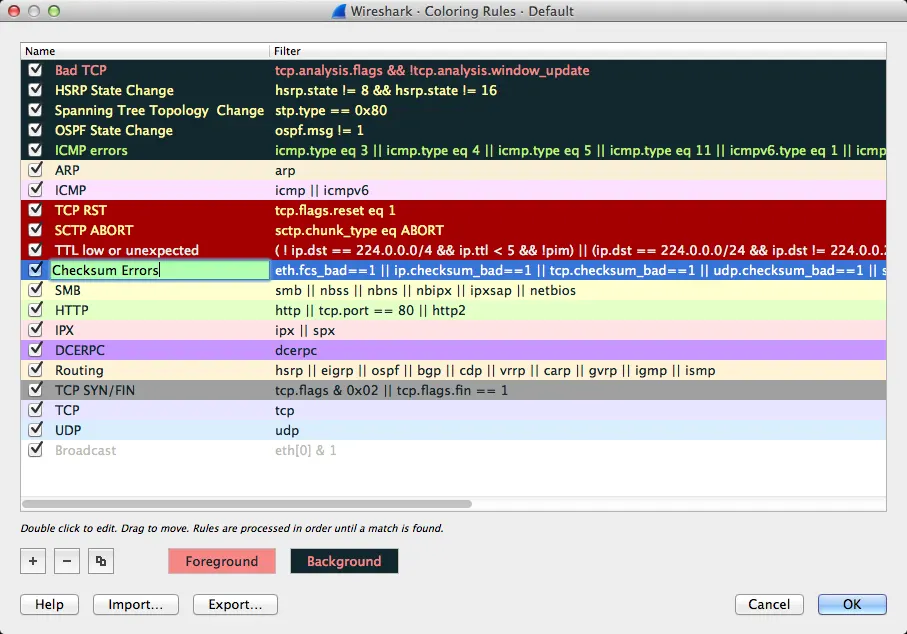Disable the ICMP errors rule

35,150
